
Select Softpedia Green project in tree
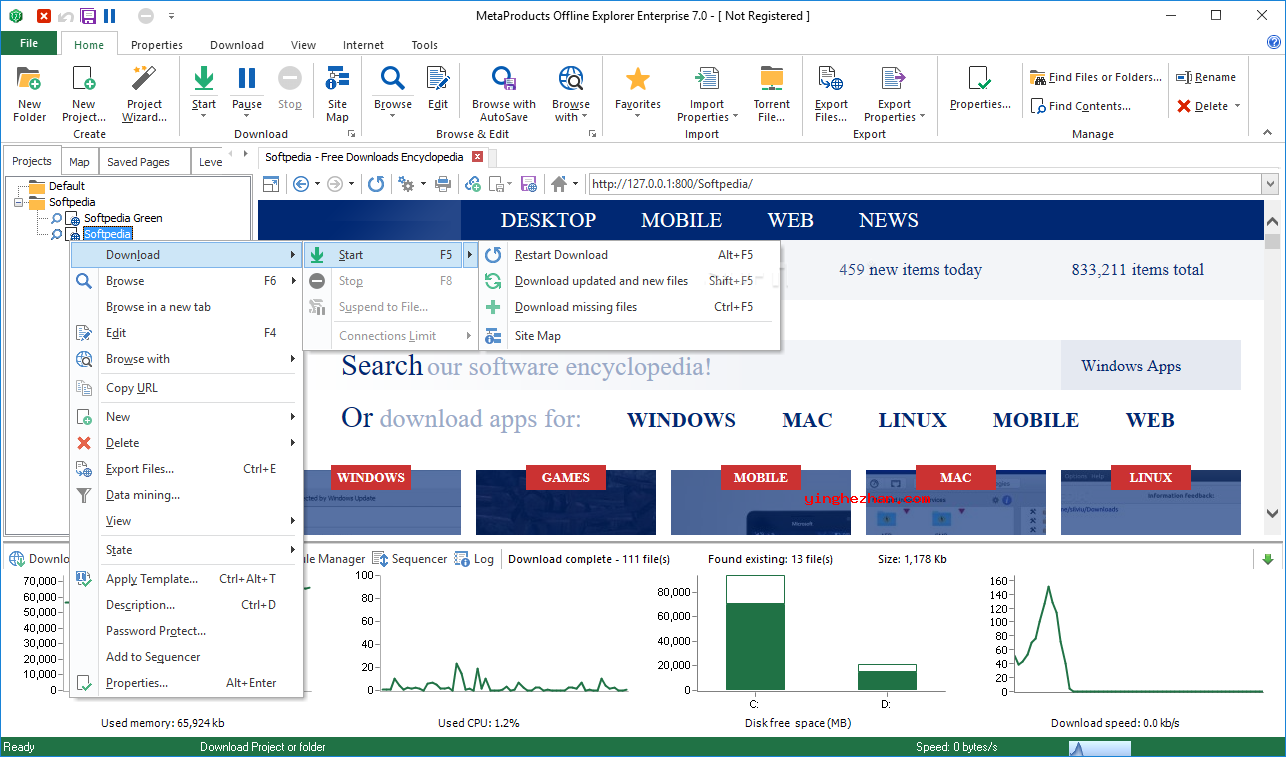tap(123, 218)
